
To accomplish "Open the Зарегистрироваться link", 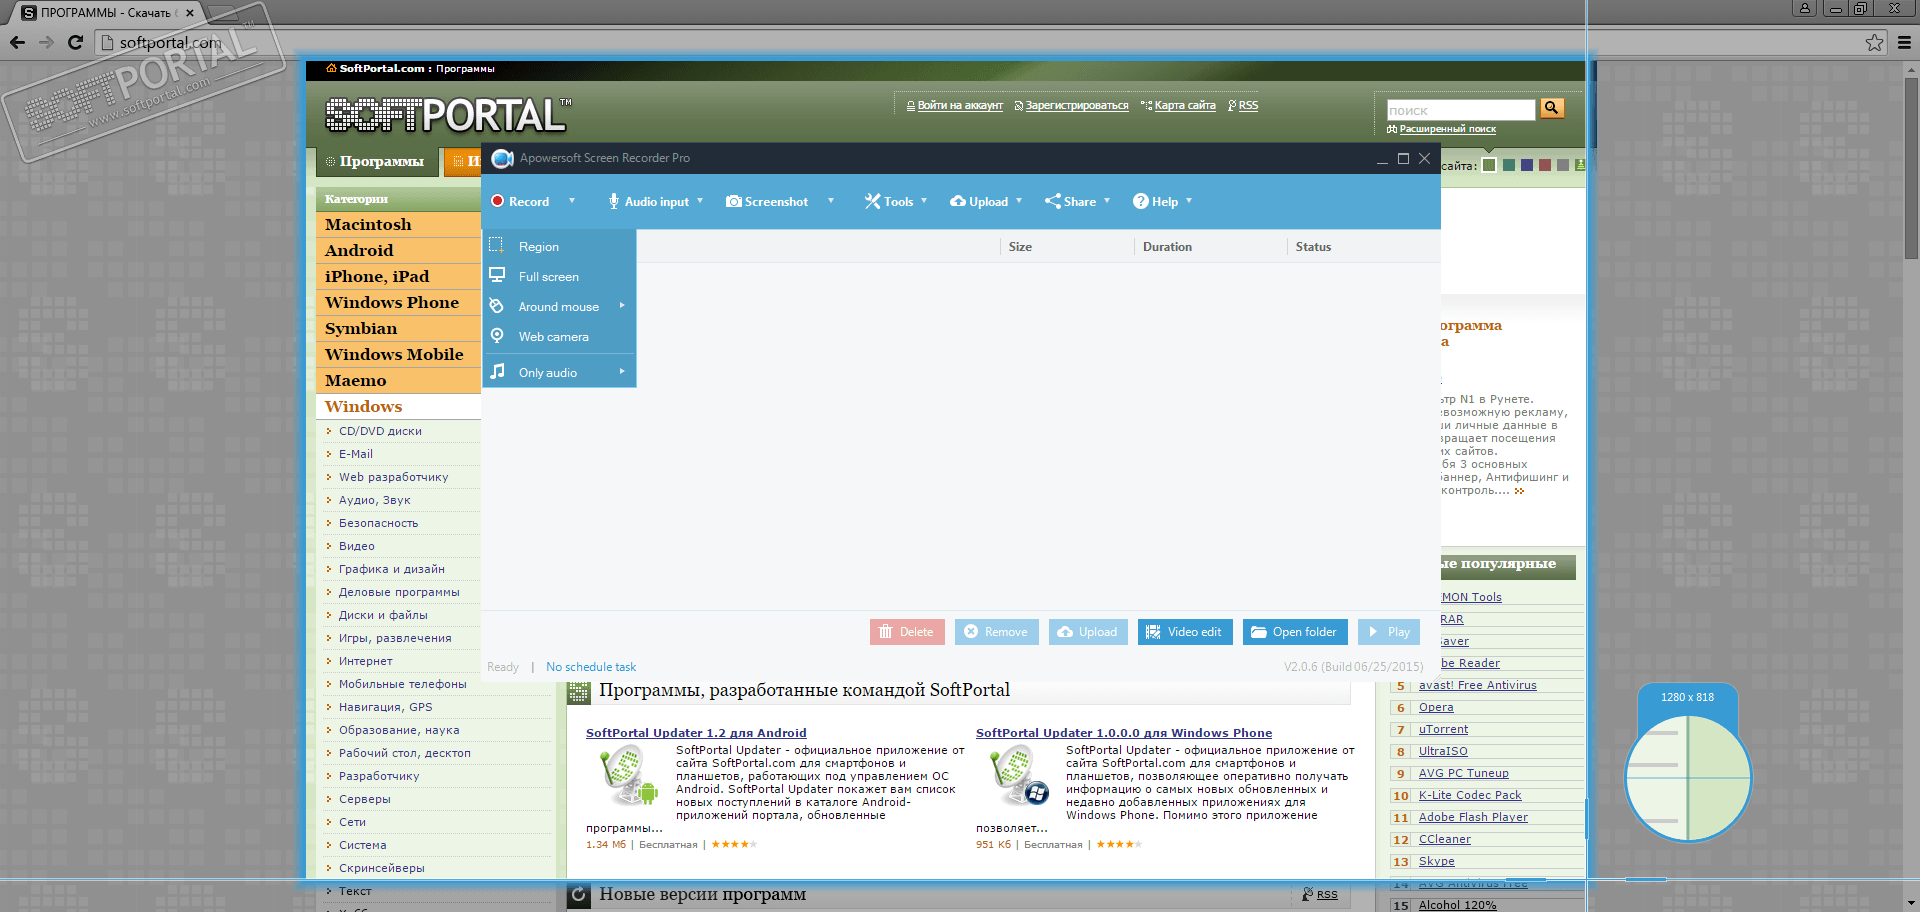I will 1077,105.
